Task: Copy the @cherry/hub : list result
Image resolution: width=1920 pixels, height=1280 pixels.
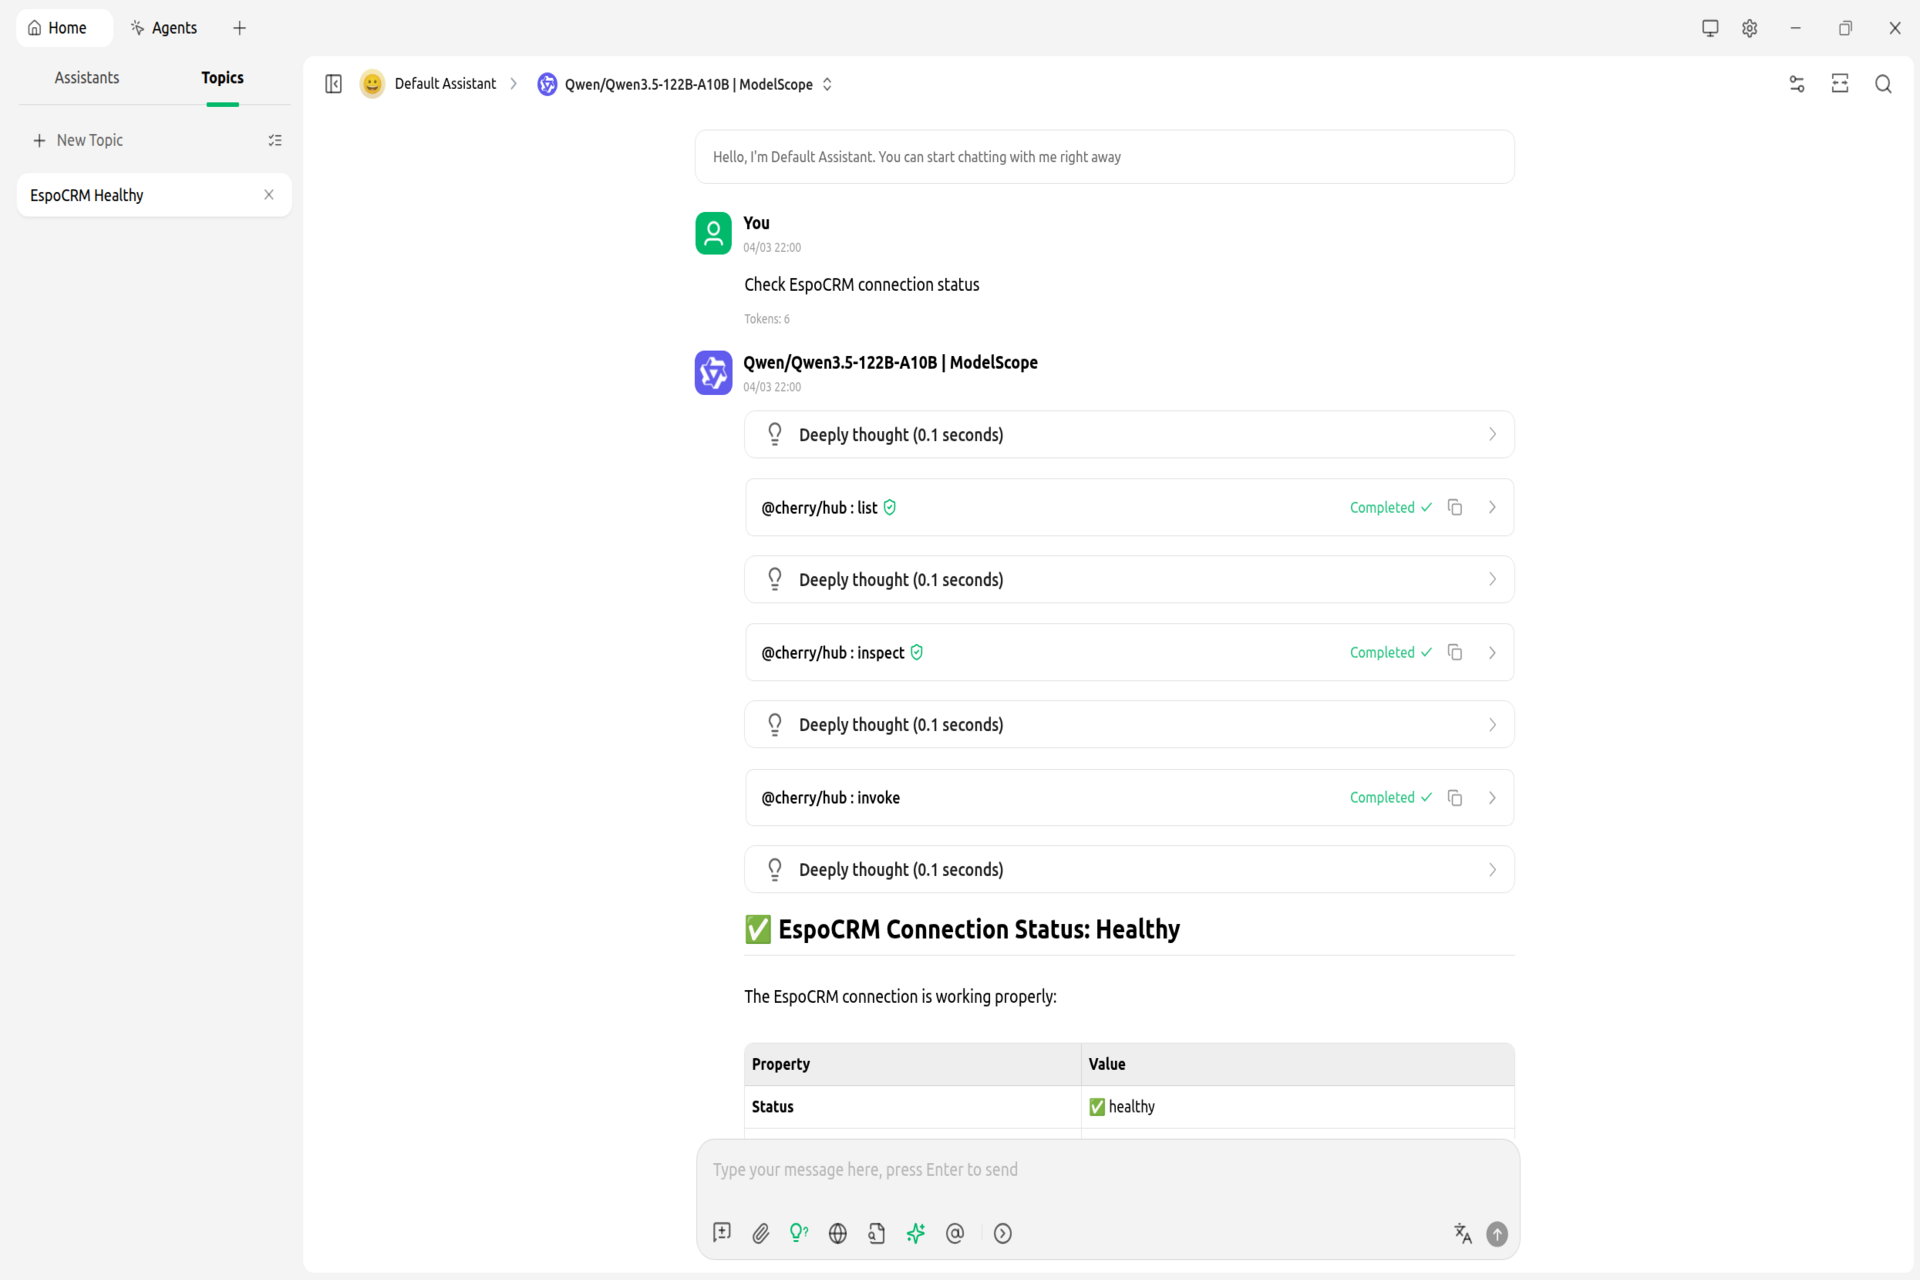Action: [x=1455, y=507]
